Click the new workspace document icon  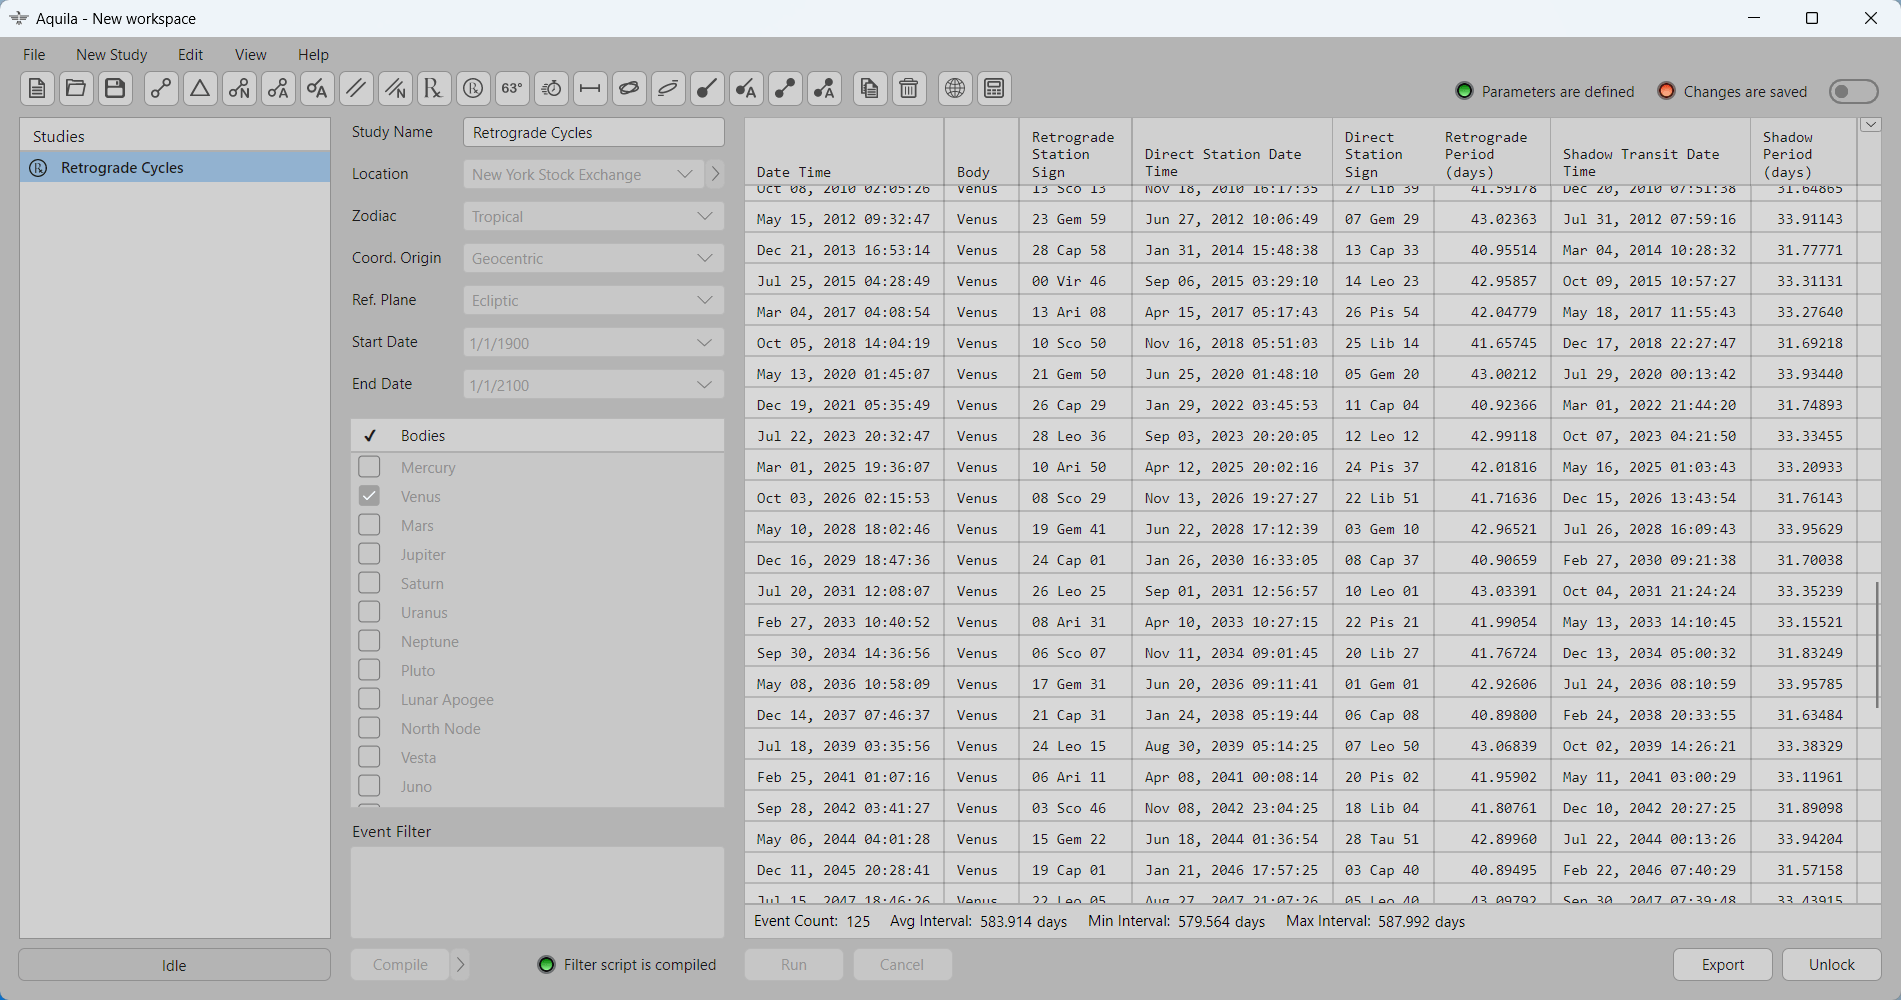coord(37,89)
